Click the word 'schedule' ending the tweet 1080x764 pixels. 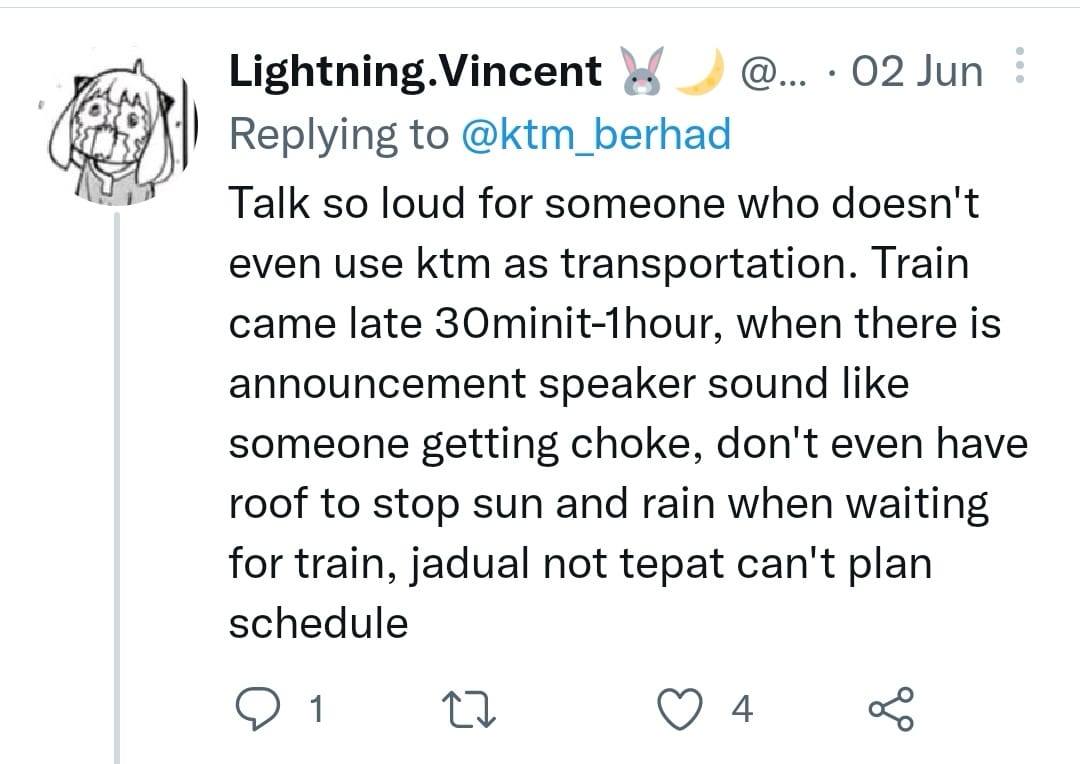click(319, 623)
